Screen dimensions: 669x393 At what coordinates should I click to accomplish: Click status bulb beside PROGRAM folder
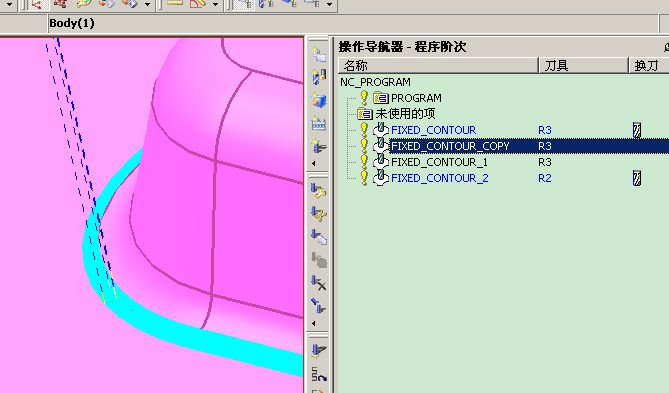pyautogui.click(x=364, y=98)
